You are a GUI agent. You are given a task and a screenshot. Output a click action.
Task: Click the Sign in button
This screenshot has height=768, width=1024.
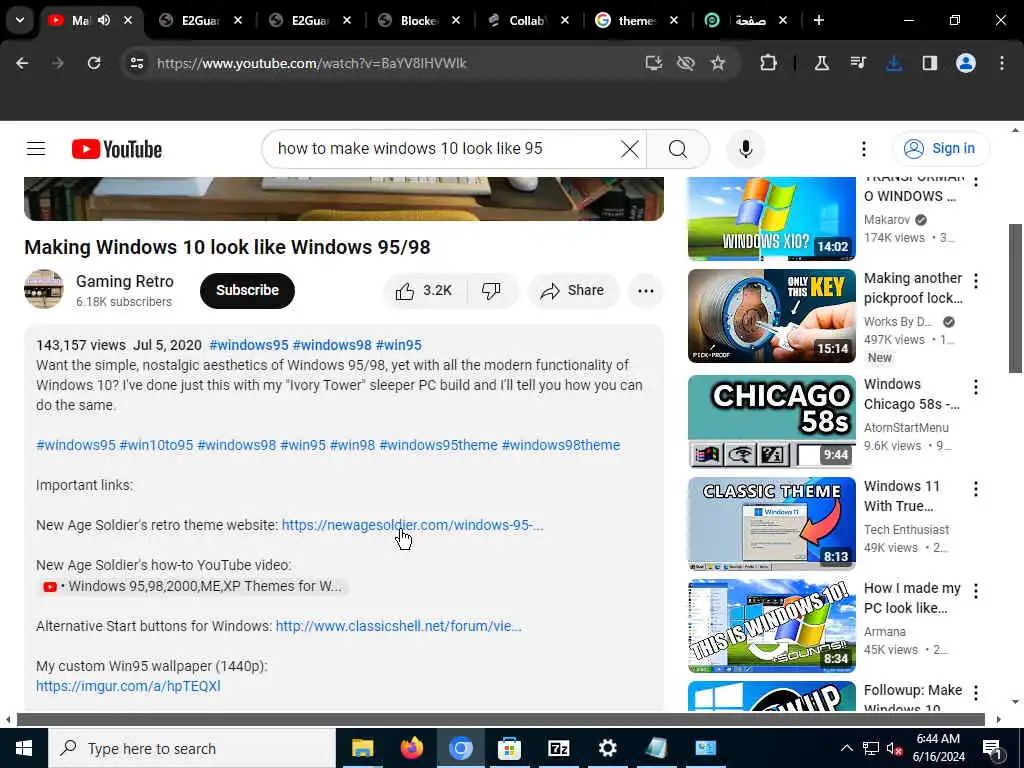click(940, 149)
